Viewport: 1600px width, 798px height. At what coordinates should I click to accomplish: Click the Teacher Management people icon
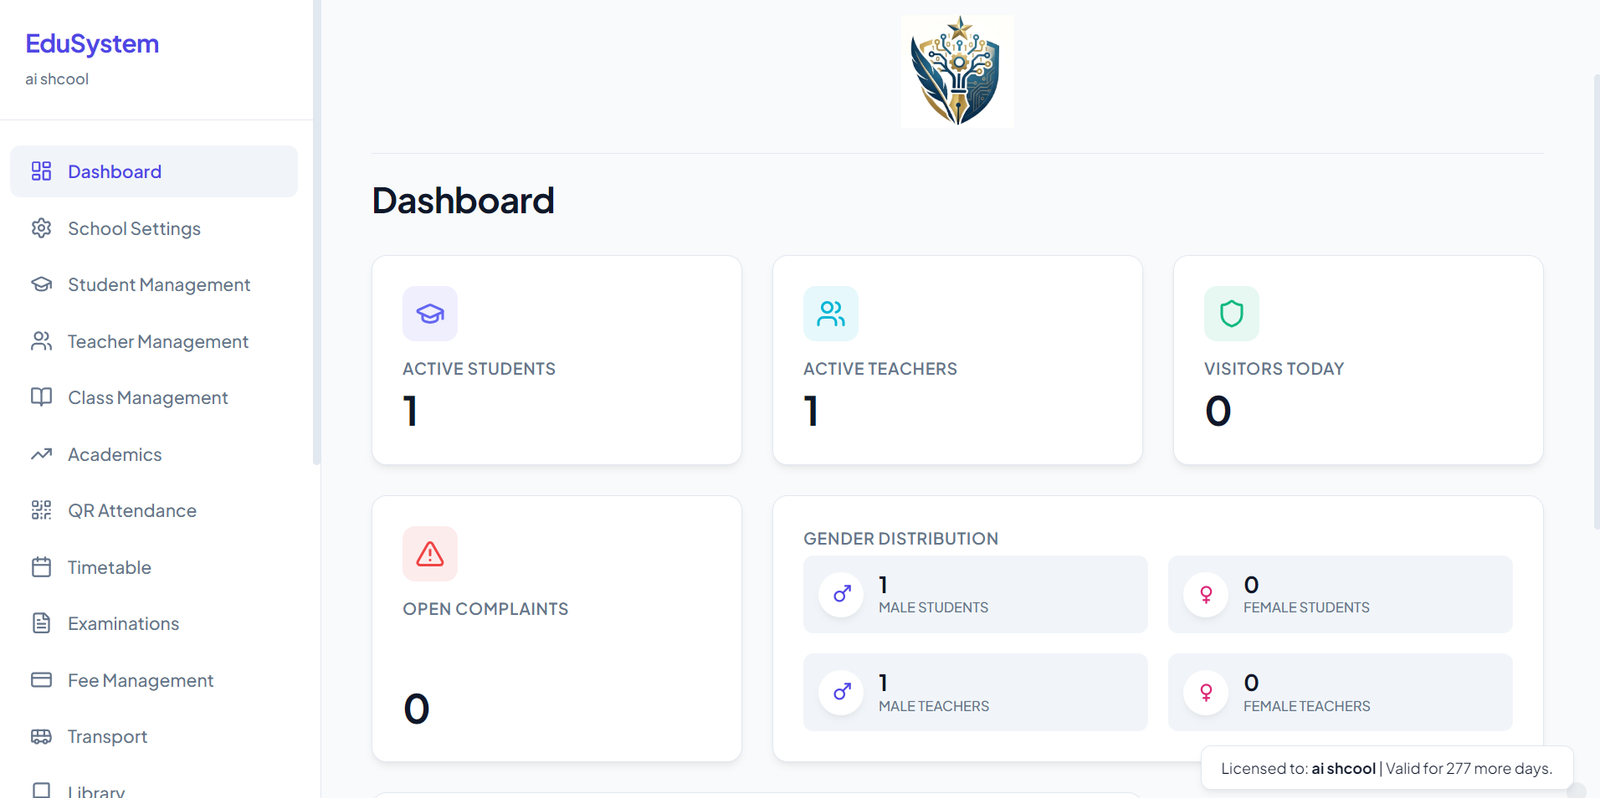coord(41,341)
